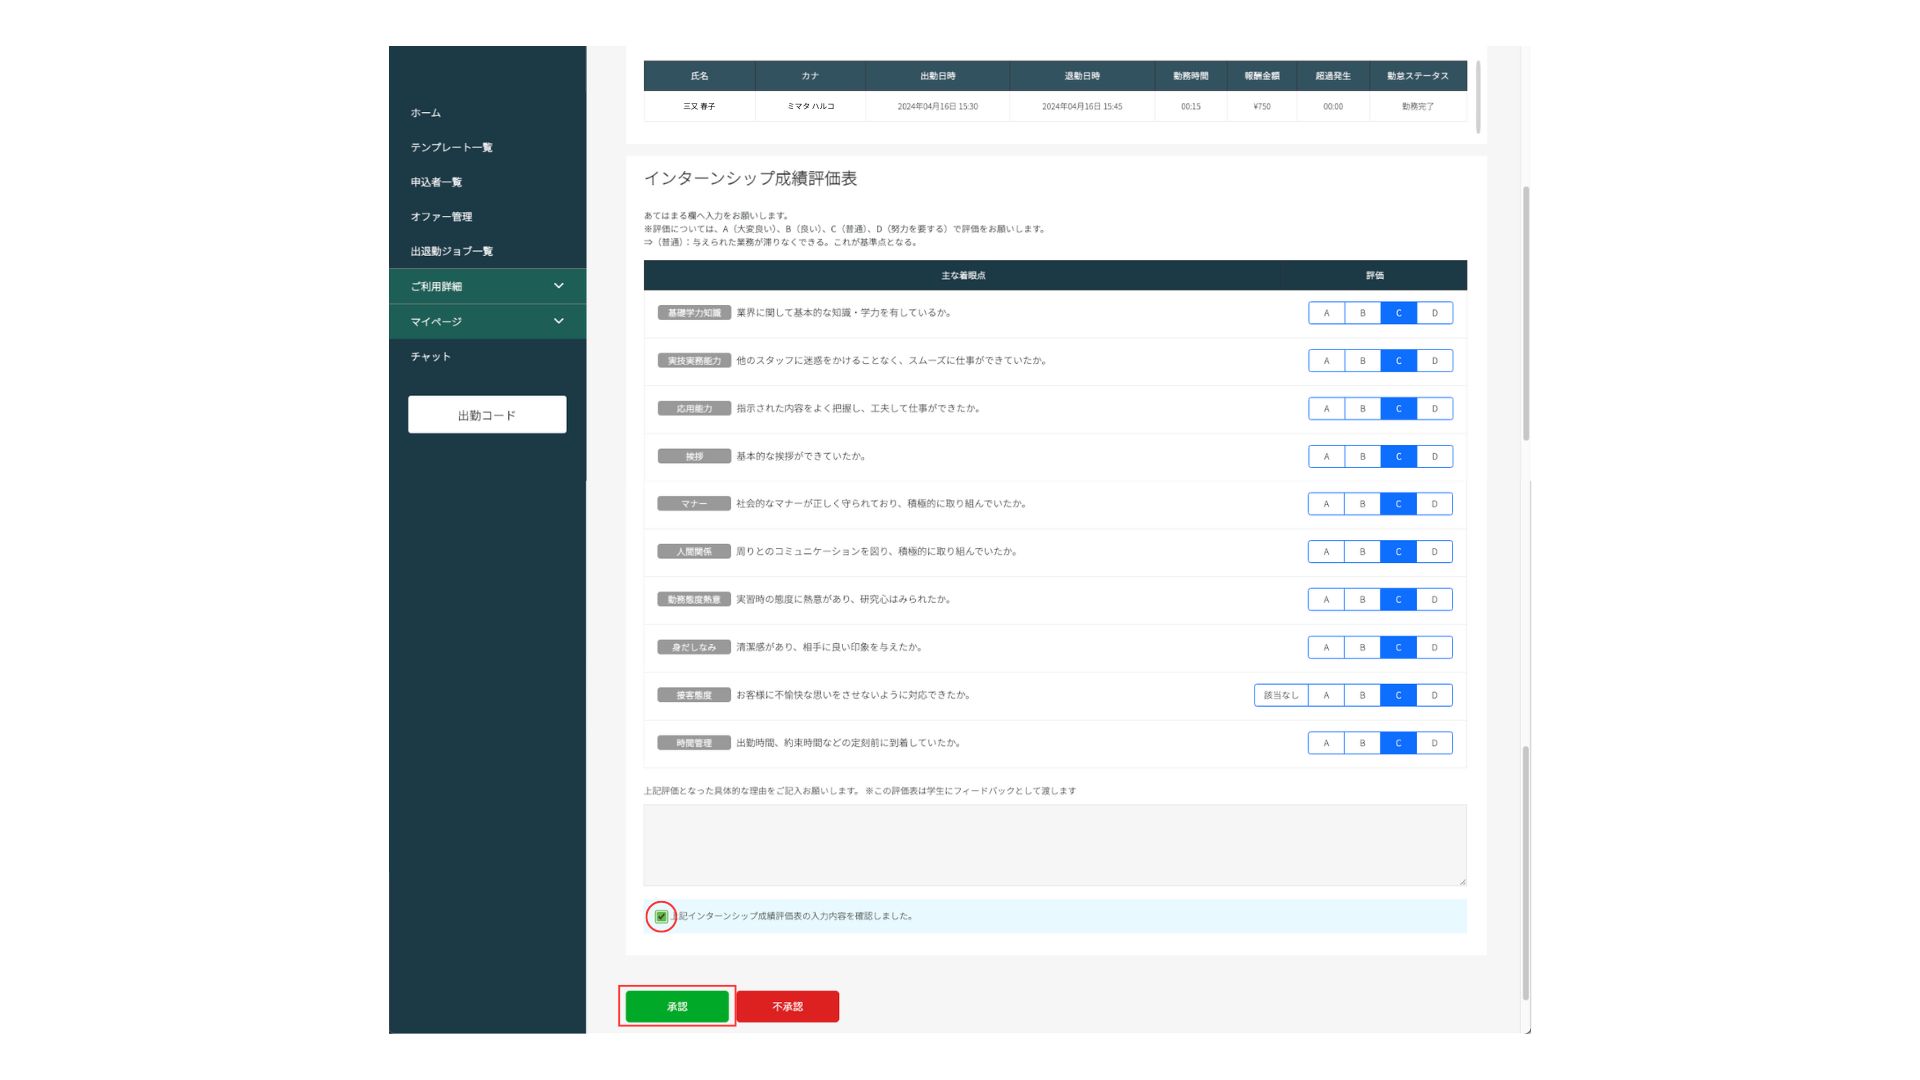Image resolution: width=1920 pixels, height=1080 pixels.
Task: Open チャット from the sidebar
Action: [430, 356]
